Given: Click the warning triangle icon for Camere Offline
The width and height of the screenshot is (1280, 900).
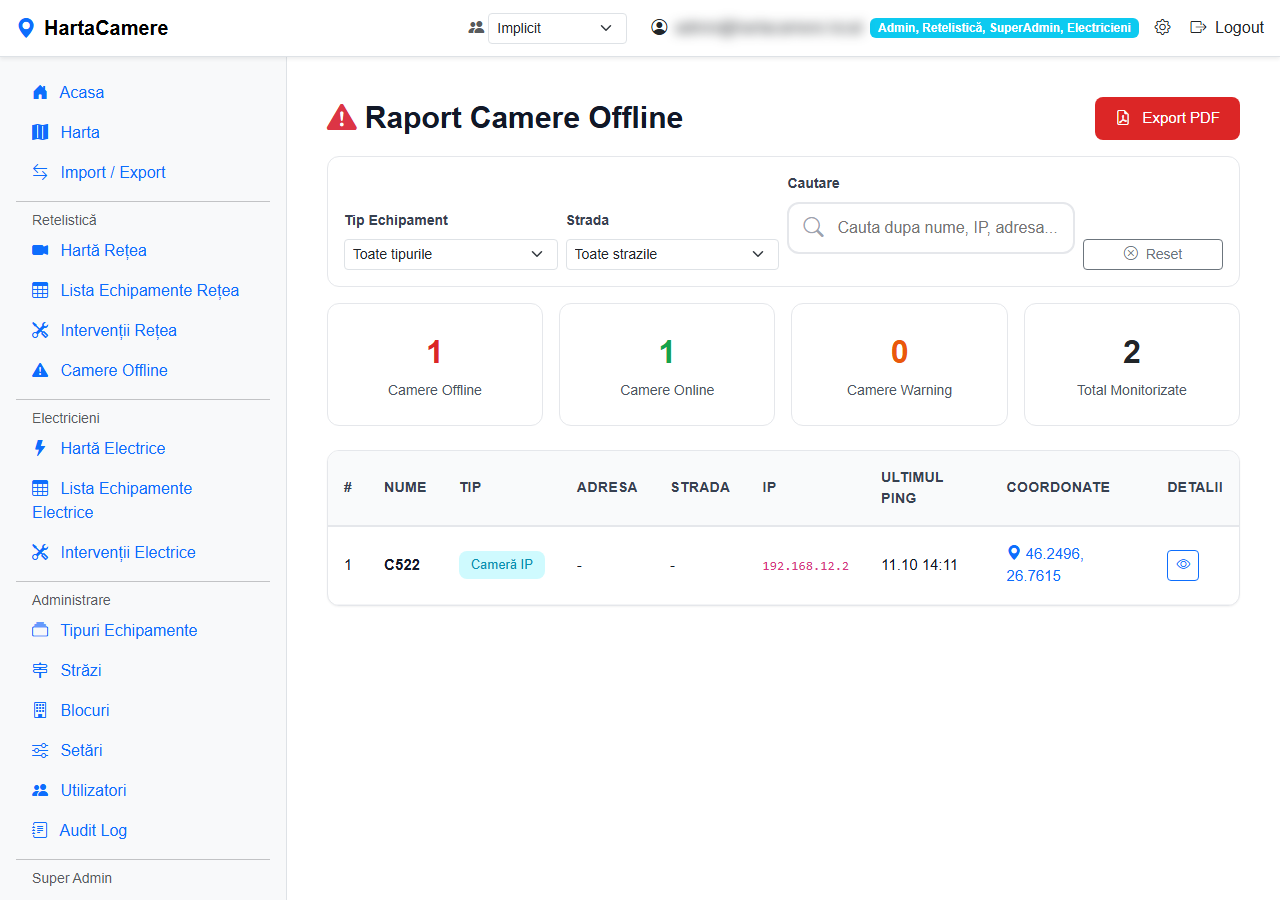Looking at the screenshot, I should point(40,370).
